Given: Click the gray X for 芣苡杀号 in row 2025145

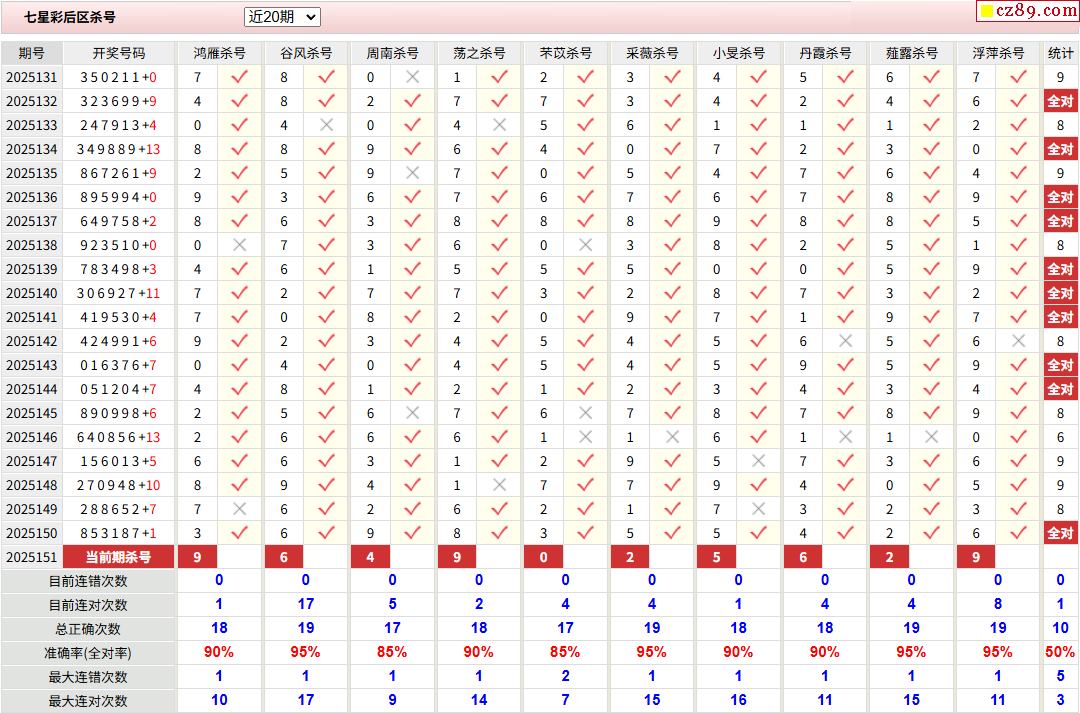Looking at the screenshot, I should click(585, 413).
